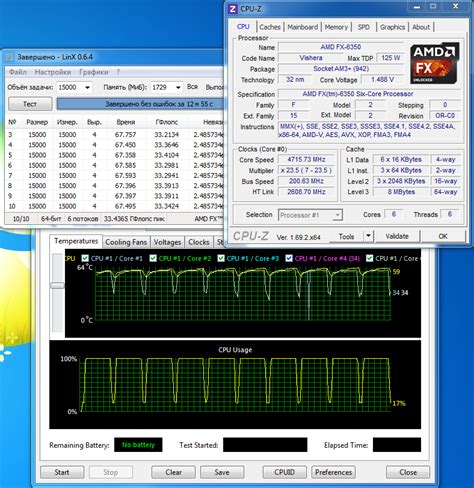Click the Save button
This screenshot has height=488, width=474.
(x=222, y=472)
